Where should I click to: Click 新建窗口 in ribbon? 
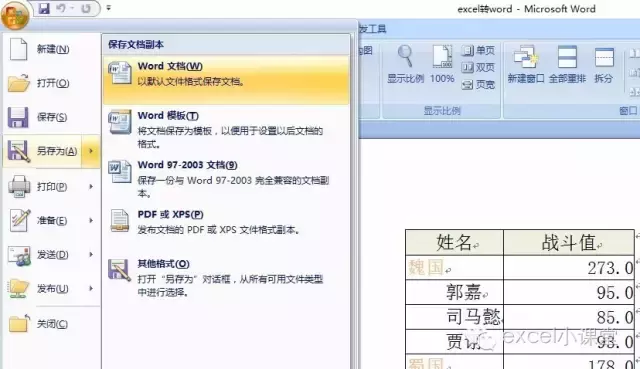point(526,64)
